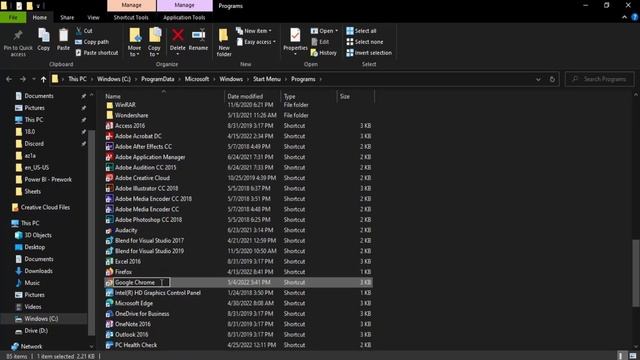Open the Open dropdown in ribbon
This screenshot has width=640, height=360.
(324, 31)
